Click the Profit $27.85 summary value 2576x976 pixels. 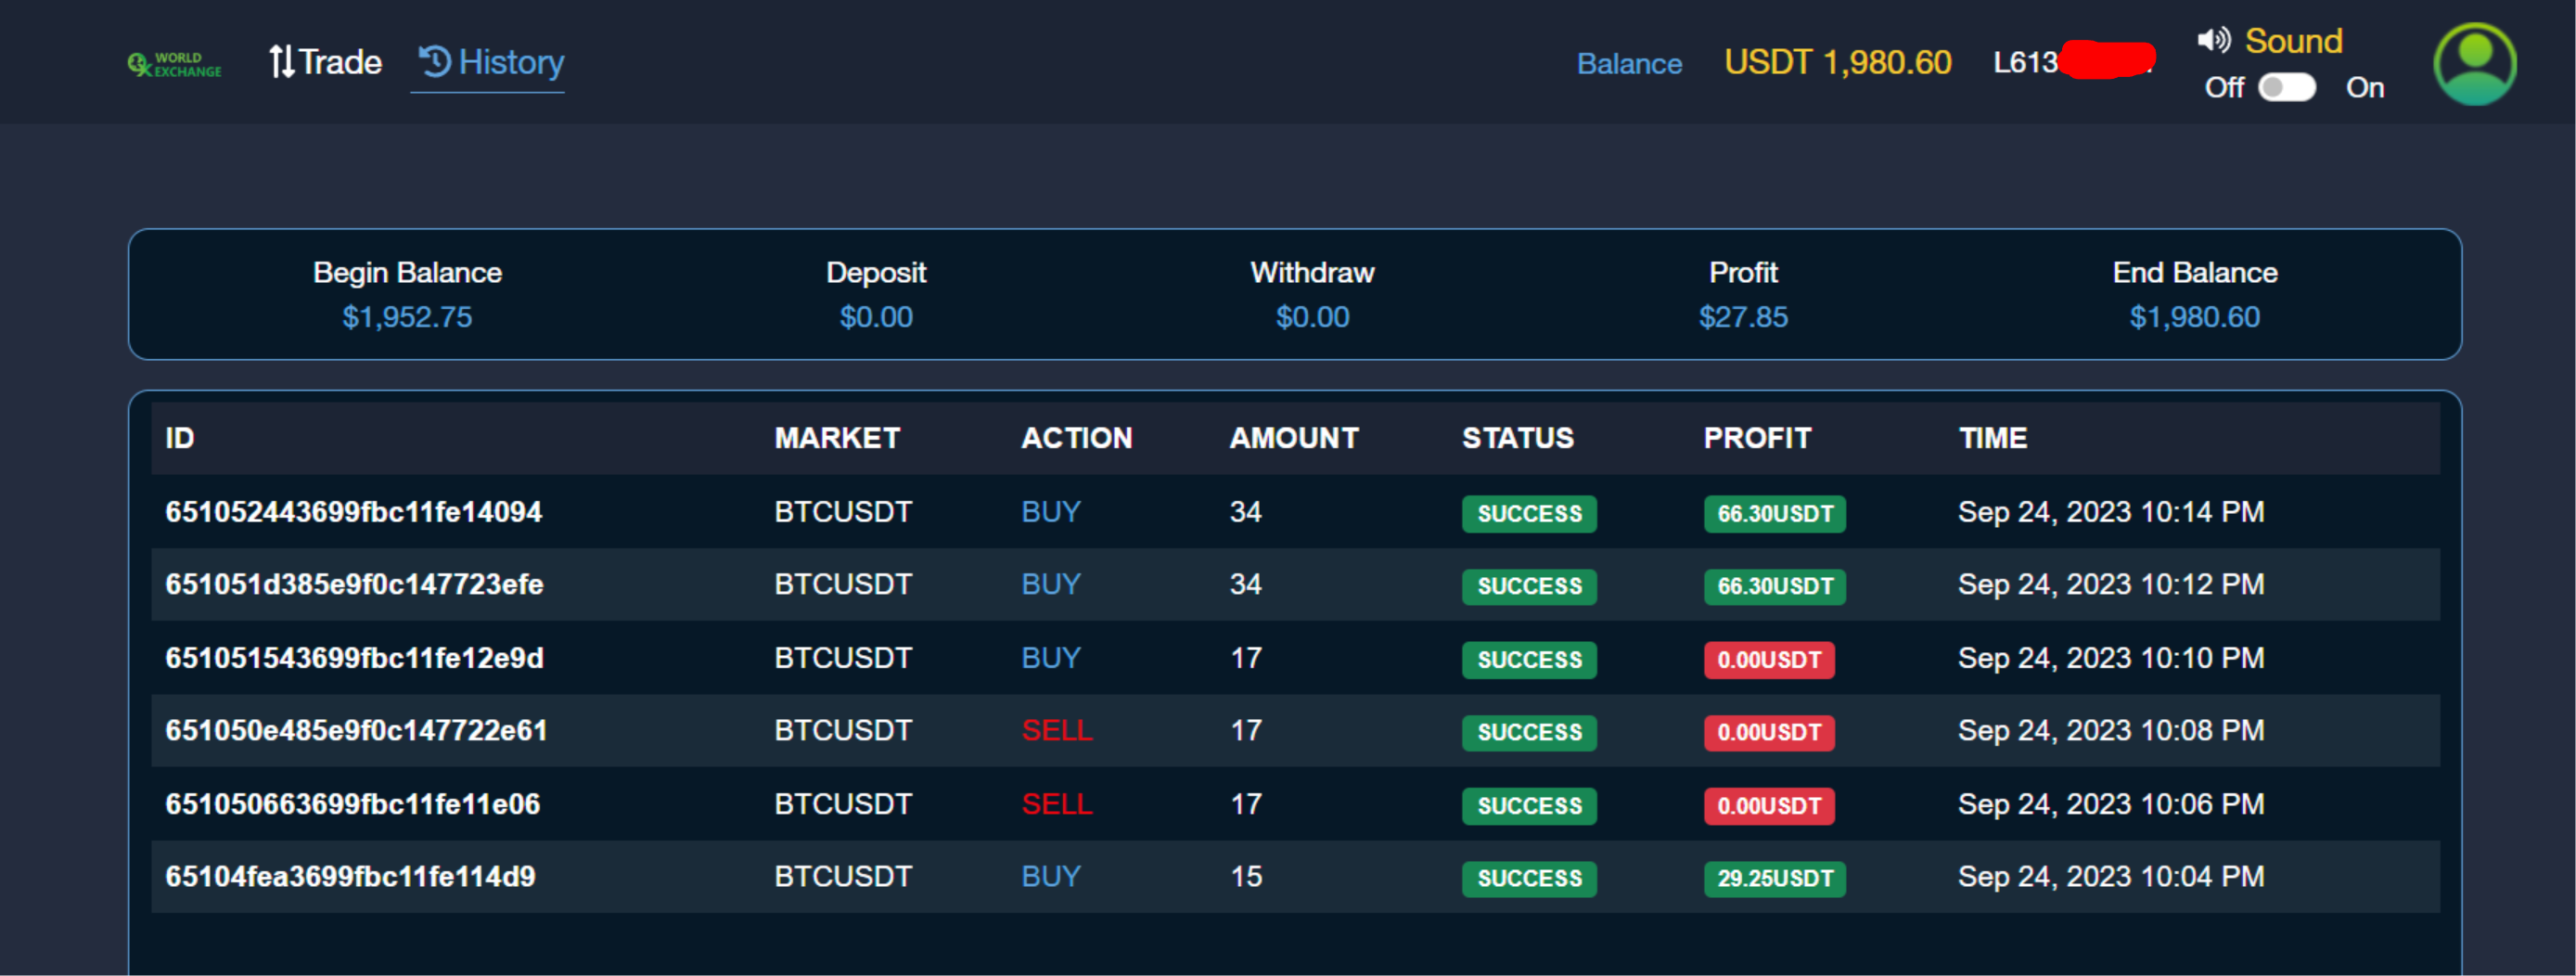point(1743,317)
